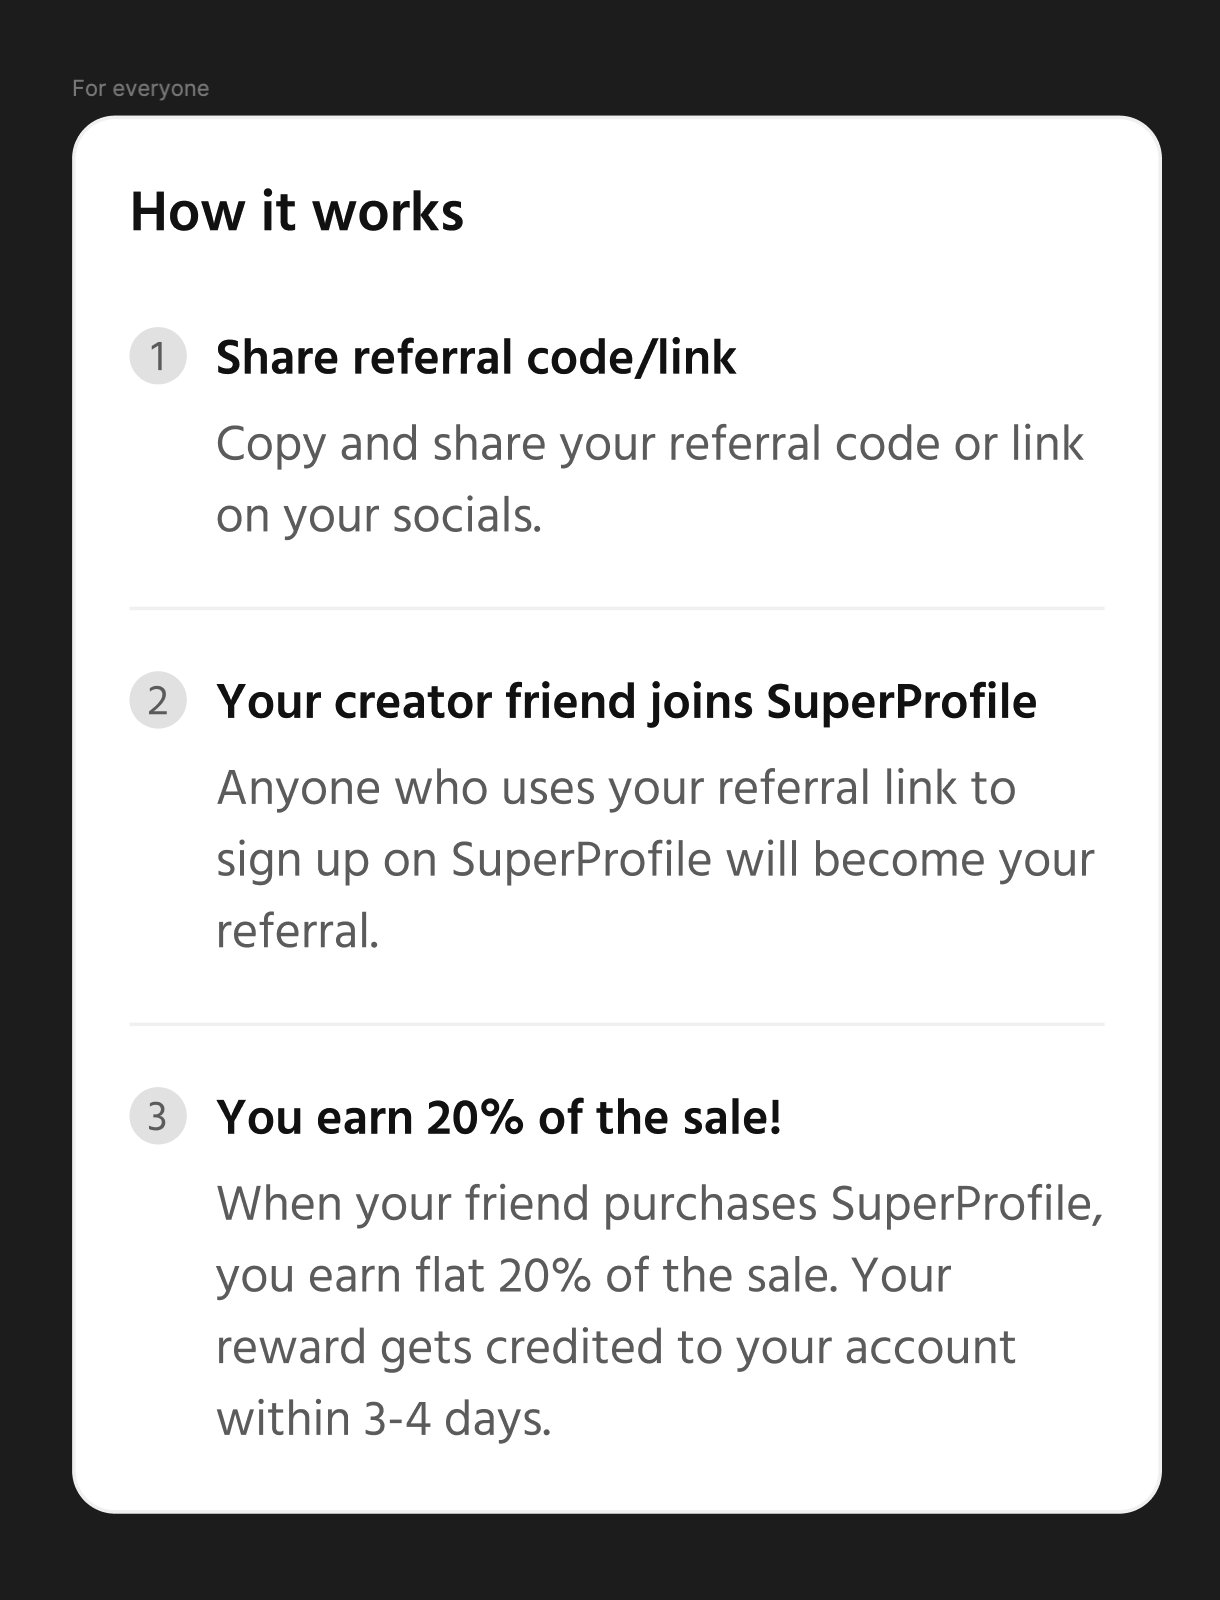The image size is (1220, 1600).
Task: Click the 'Copy and share your referral code' line
Action: coord(650,444)
